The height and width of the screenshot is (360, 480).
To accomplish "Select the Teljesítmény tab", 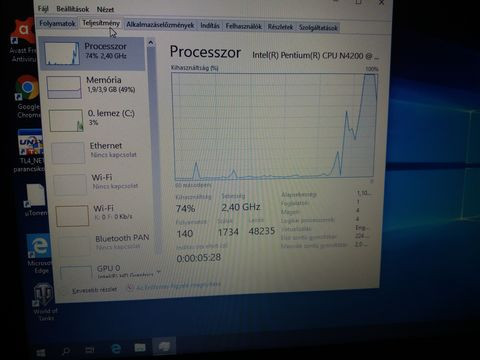I will (101, 23).
